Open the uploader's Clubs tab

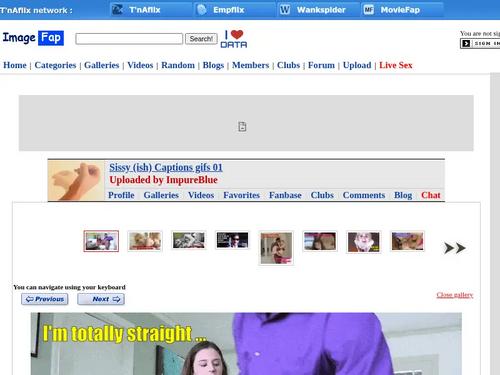click(322, 195)
